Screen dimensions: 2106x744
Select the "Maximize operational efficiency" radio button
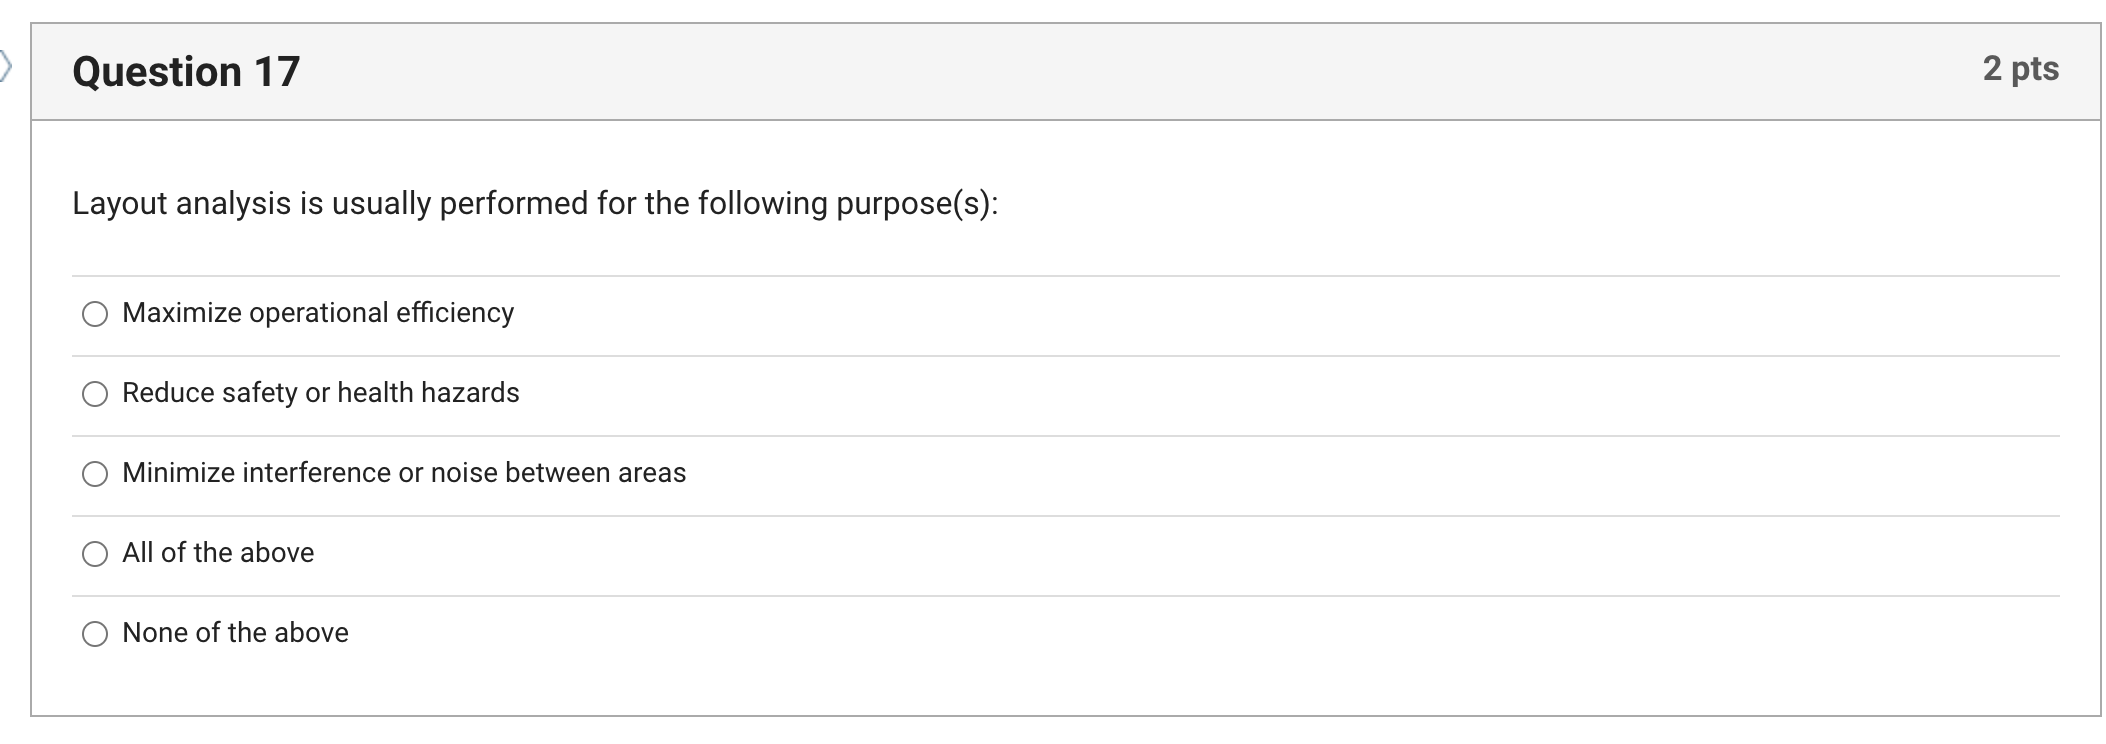(95, 314)
